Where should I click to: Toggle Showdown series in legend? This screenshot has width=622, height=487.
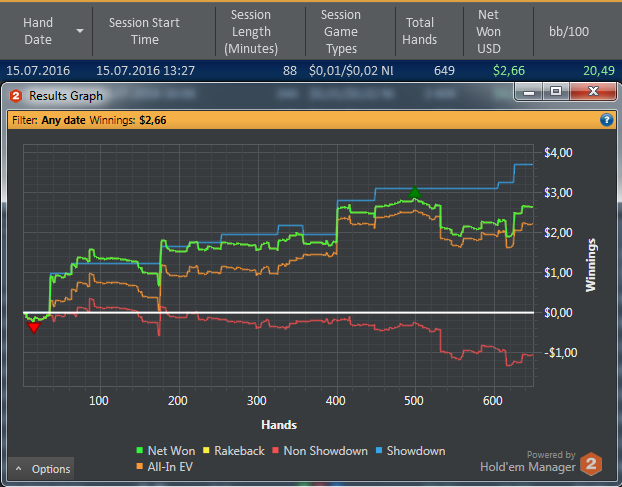click(x=410, y=451)
